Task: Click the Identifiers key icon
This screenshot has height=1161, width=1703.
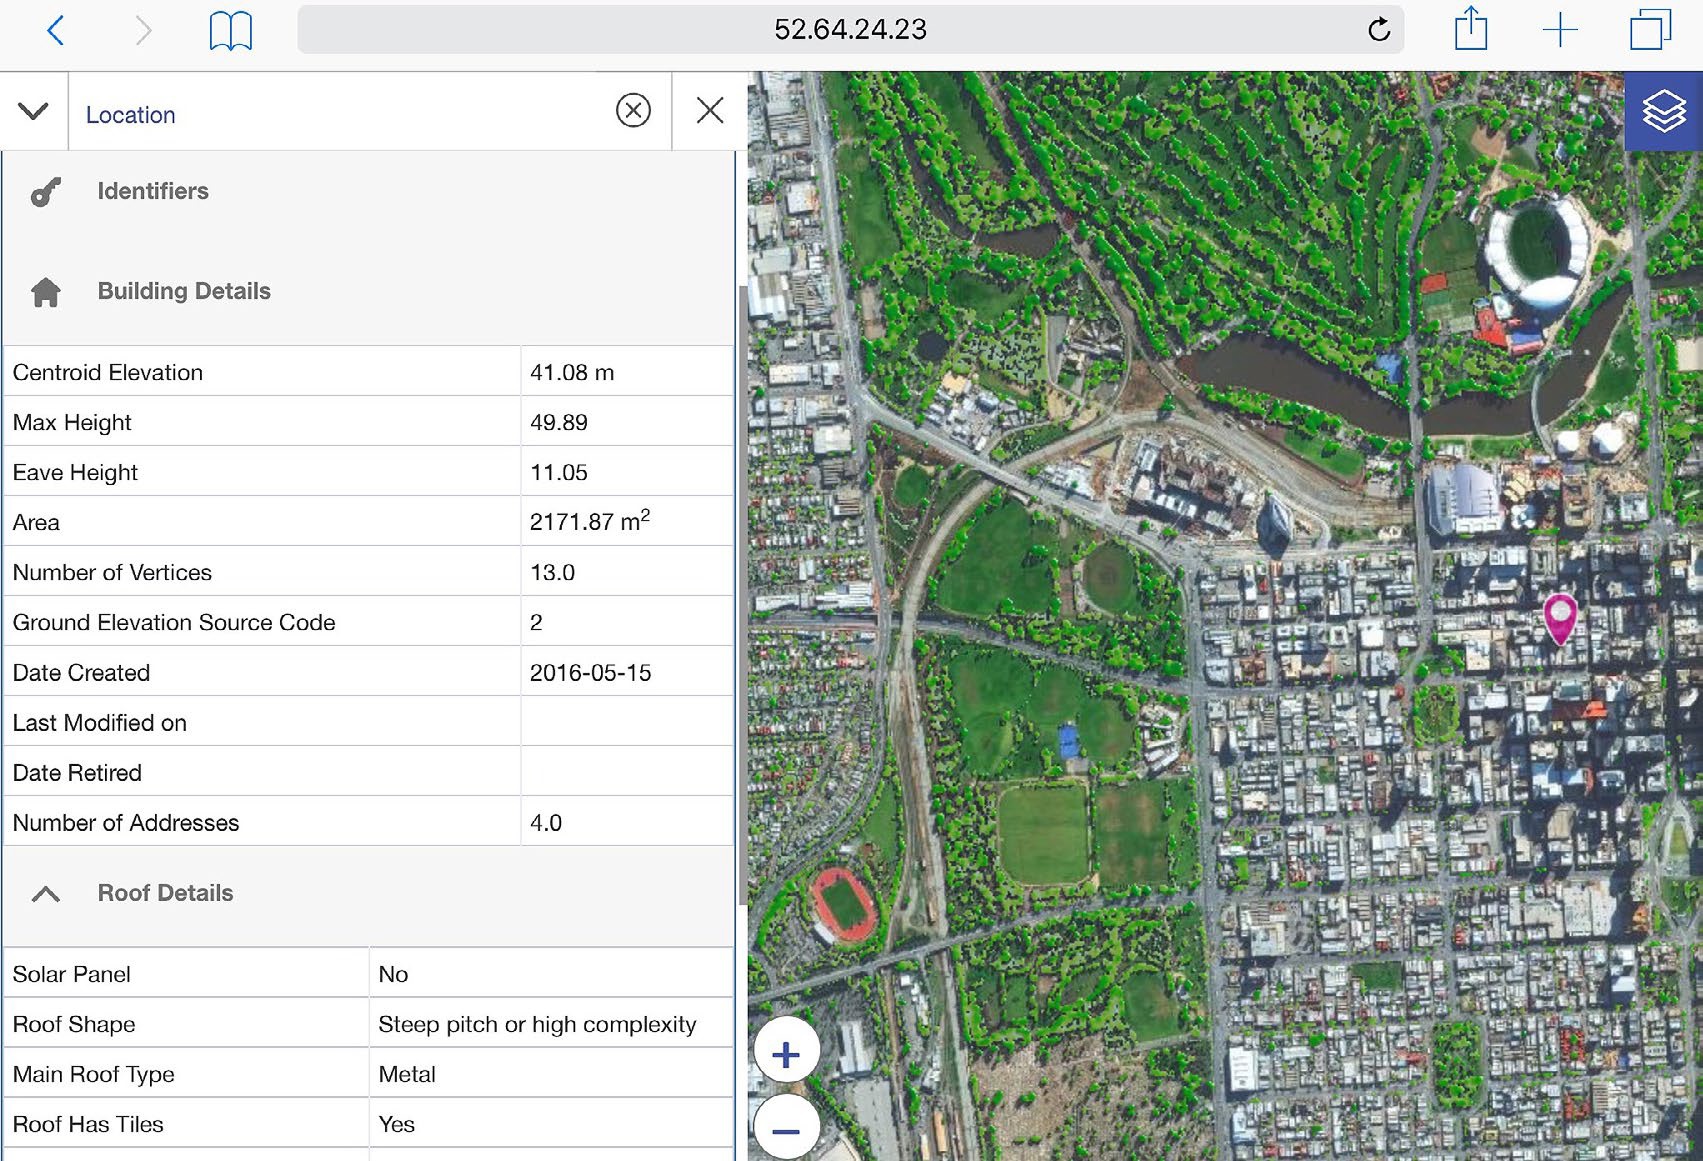Action: pos(45,192)
